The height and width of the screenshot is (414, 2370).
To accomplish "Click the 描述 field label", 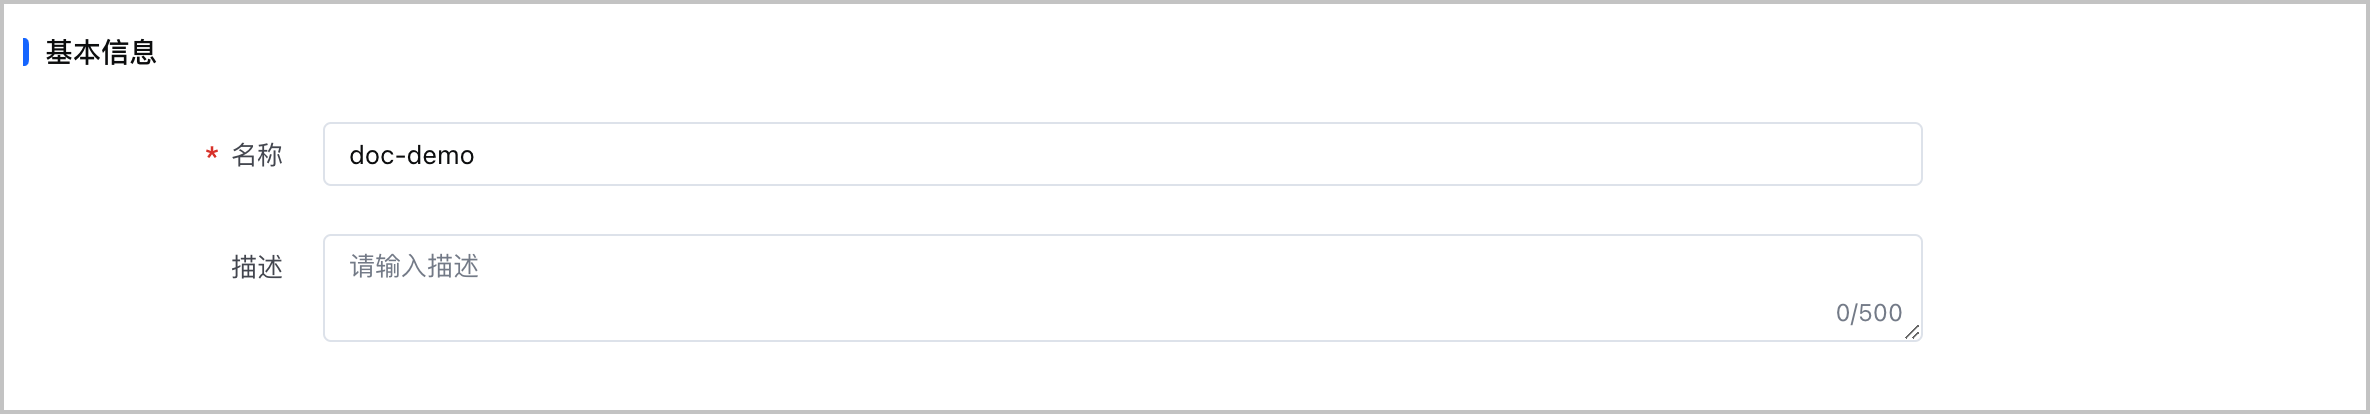I will pyautogui.click(x=257, y=267).
